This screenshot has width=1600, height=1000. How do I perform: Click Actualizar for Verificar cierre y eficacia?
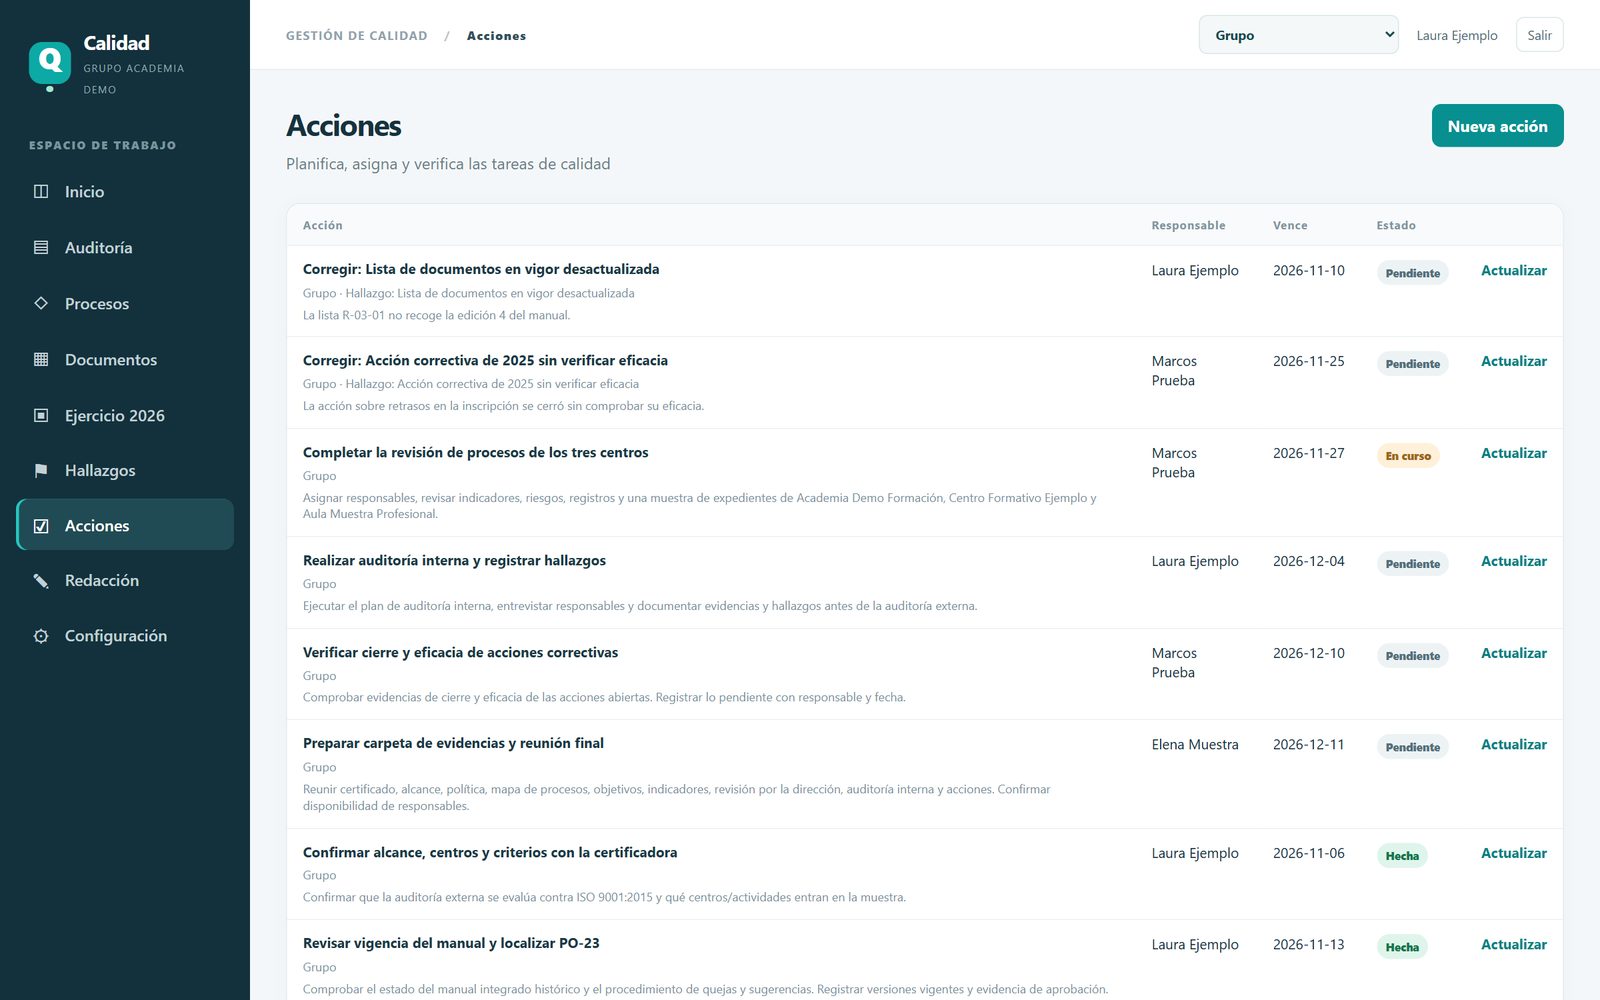[1513, 653]
